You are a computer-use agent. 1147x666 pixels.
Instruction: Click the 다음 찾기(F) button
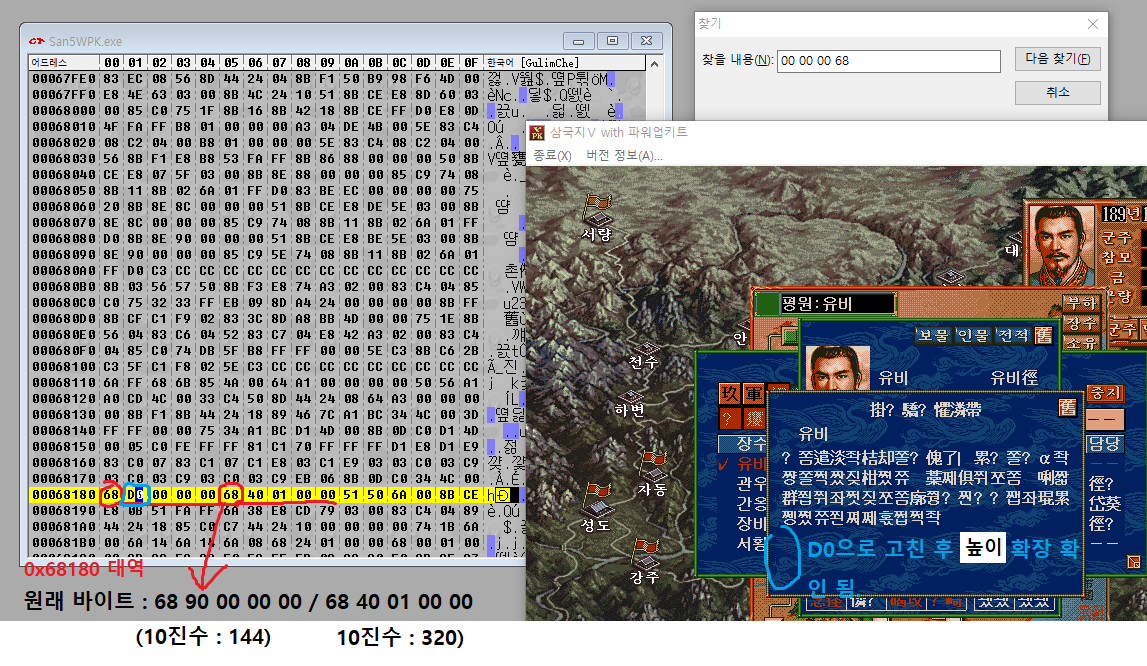point(1057,59)
